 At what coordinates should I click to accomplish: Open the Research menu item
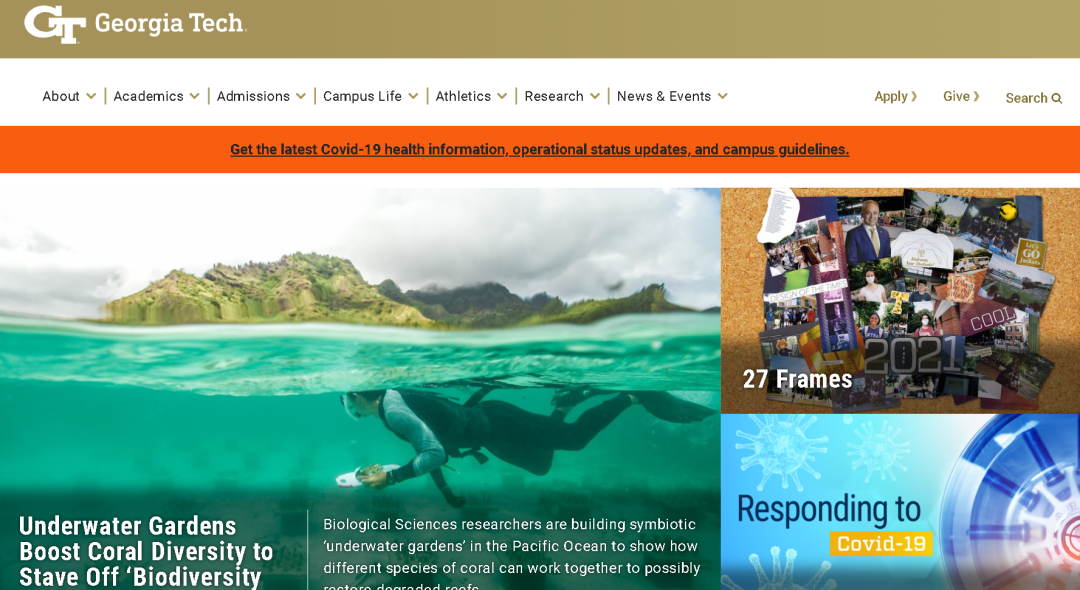tap(554, 96)
